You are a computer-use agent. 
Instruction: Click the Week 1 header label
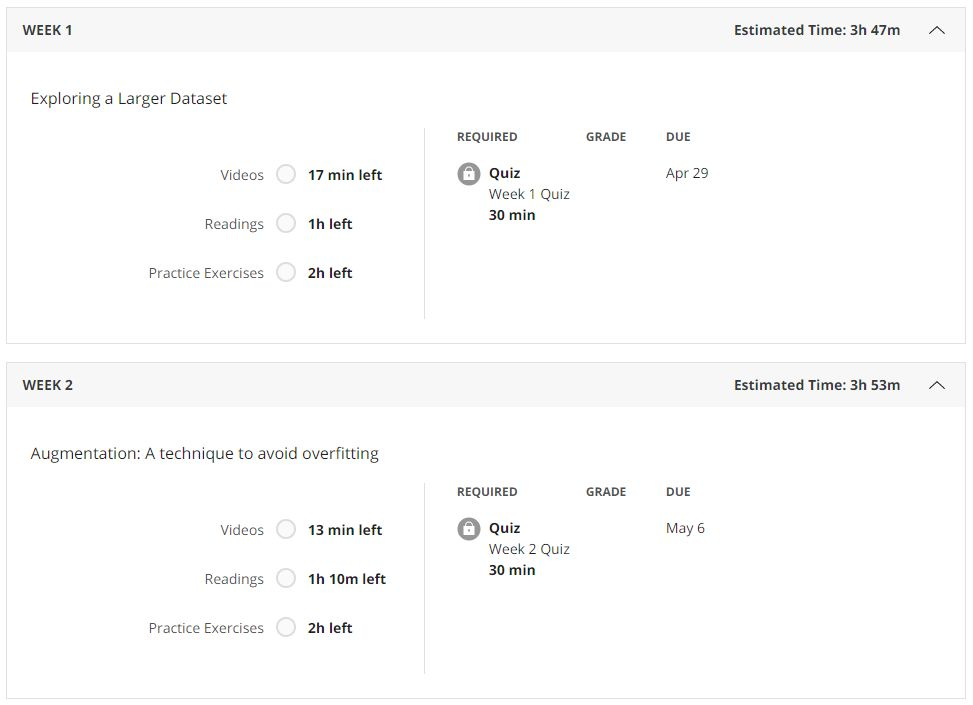[x=48, y=30]
